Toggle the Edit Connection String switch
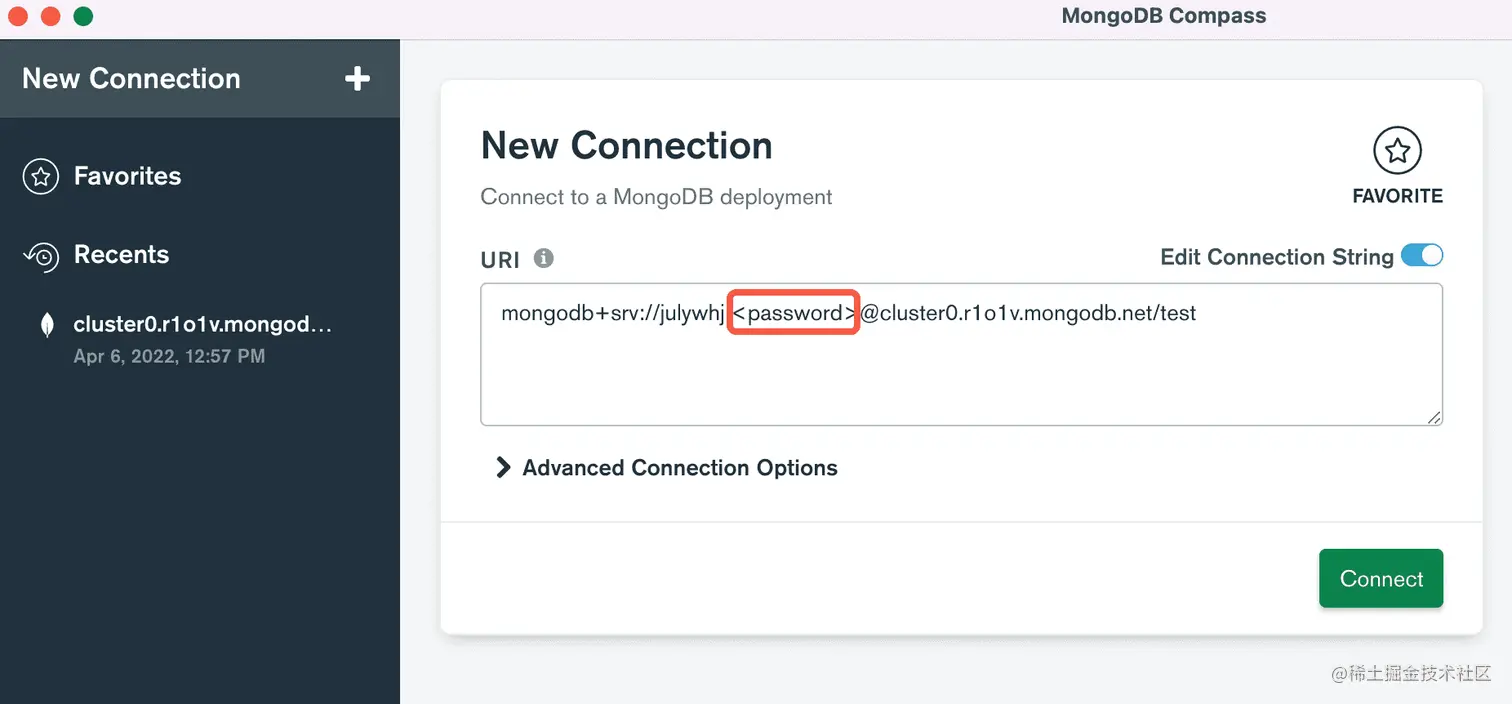 1421,256
